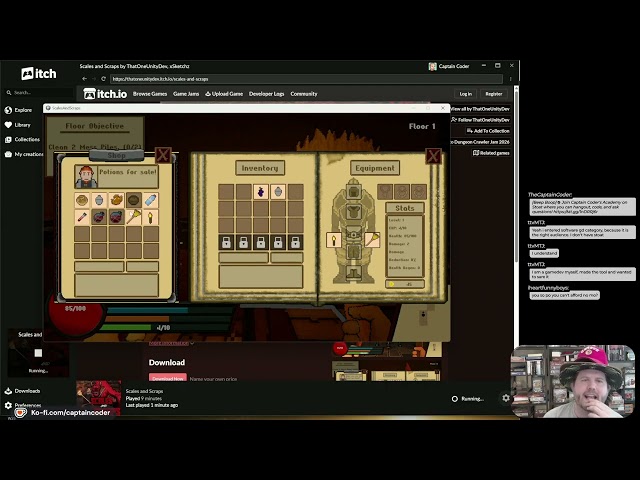Open Browse Games on the itch.io navbar
This screenshot has height=480, width=640.
pos(150,94)
